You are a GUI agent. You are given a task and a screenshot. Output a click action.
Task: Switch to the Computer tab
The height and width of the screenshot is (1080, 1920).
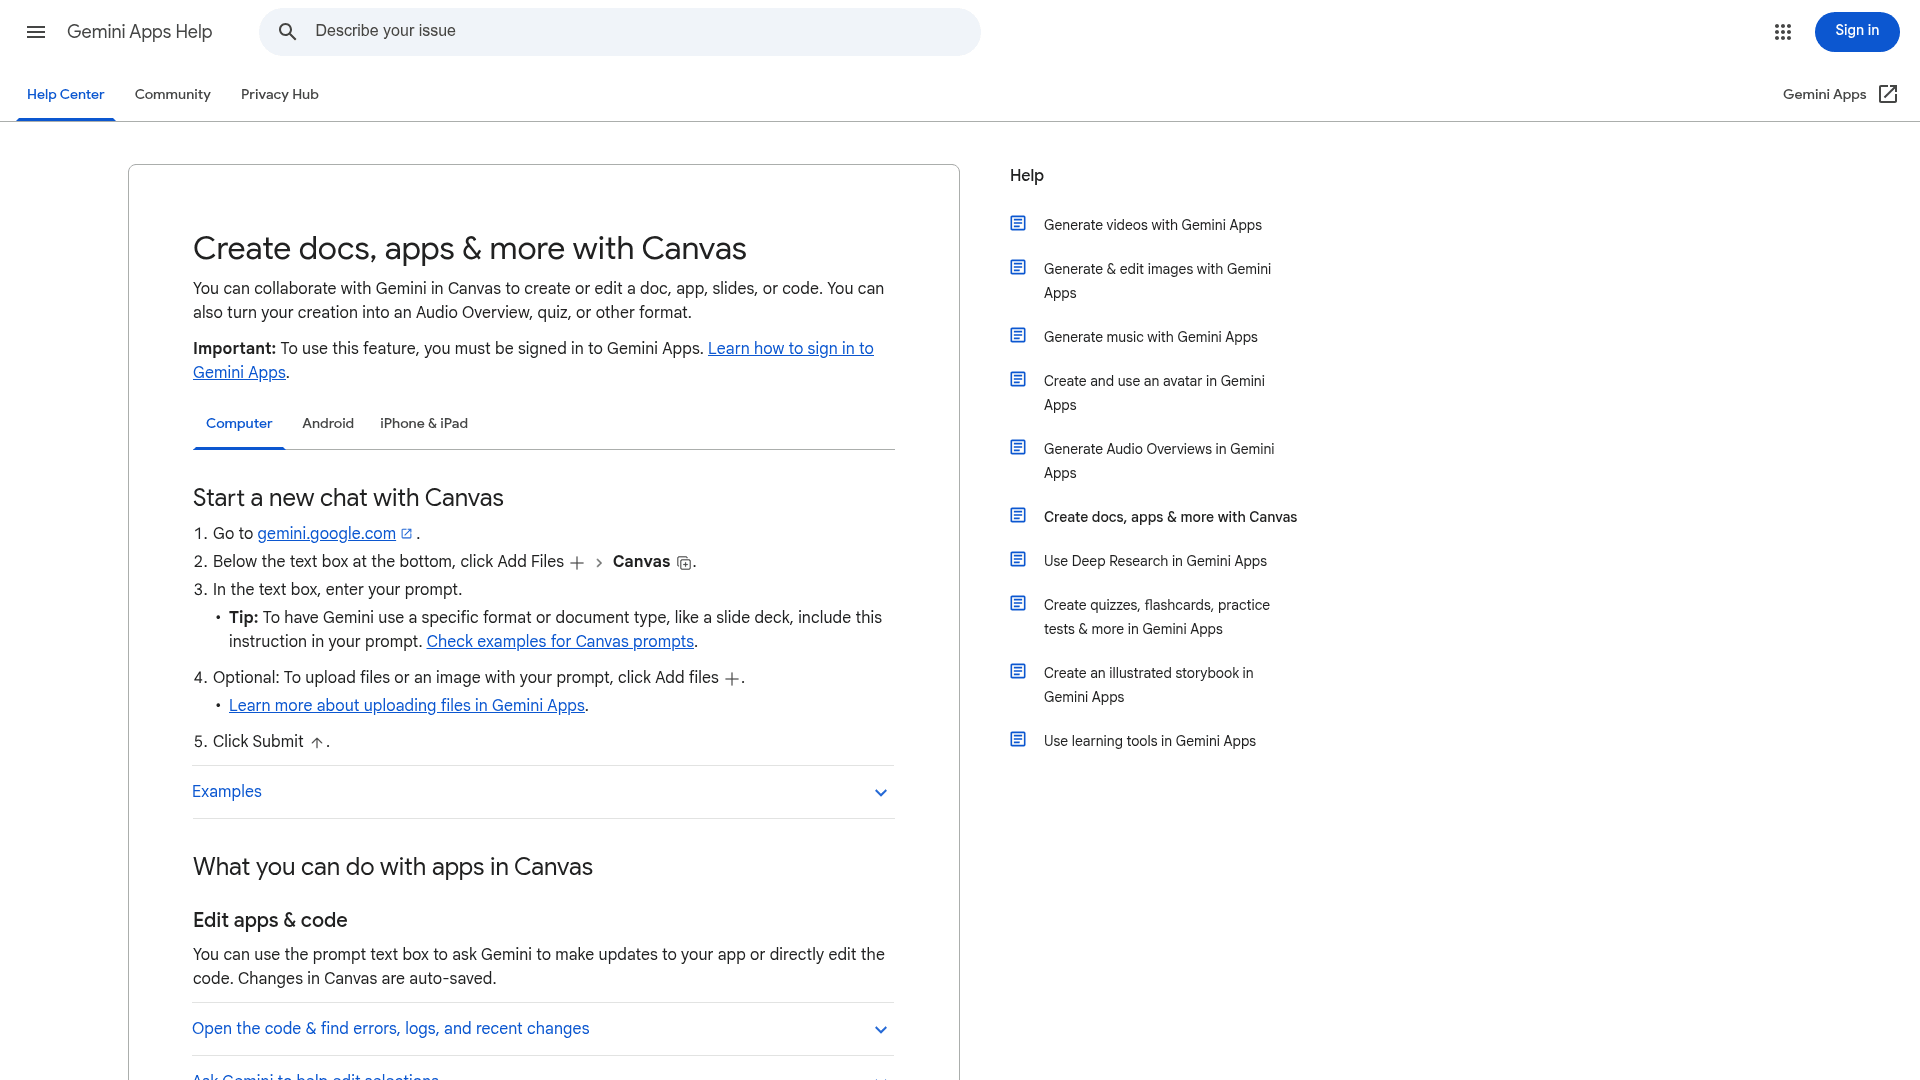coord(239,424)
